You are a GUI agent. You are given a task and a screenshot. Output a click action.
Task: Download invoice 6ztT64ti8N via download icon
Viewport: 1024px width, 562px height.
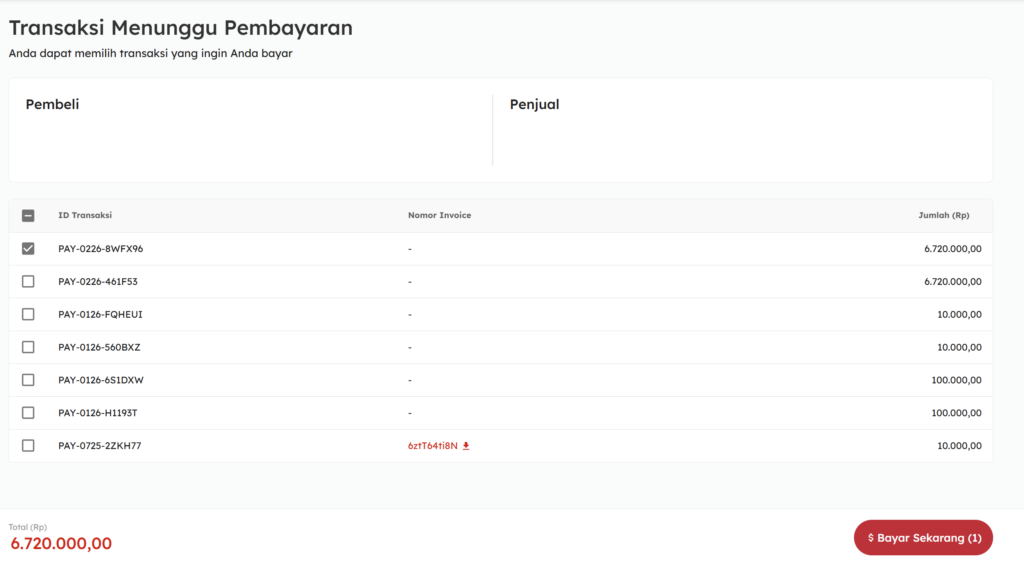466,446
